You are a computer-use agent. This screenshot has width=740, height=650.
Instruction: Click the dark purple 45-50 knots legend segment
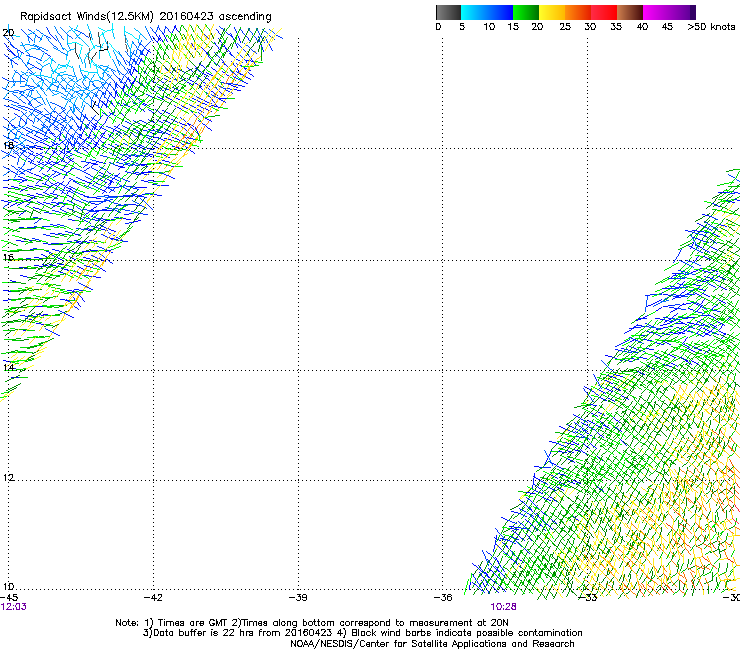[x=682, y=12]
